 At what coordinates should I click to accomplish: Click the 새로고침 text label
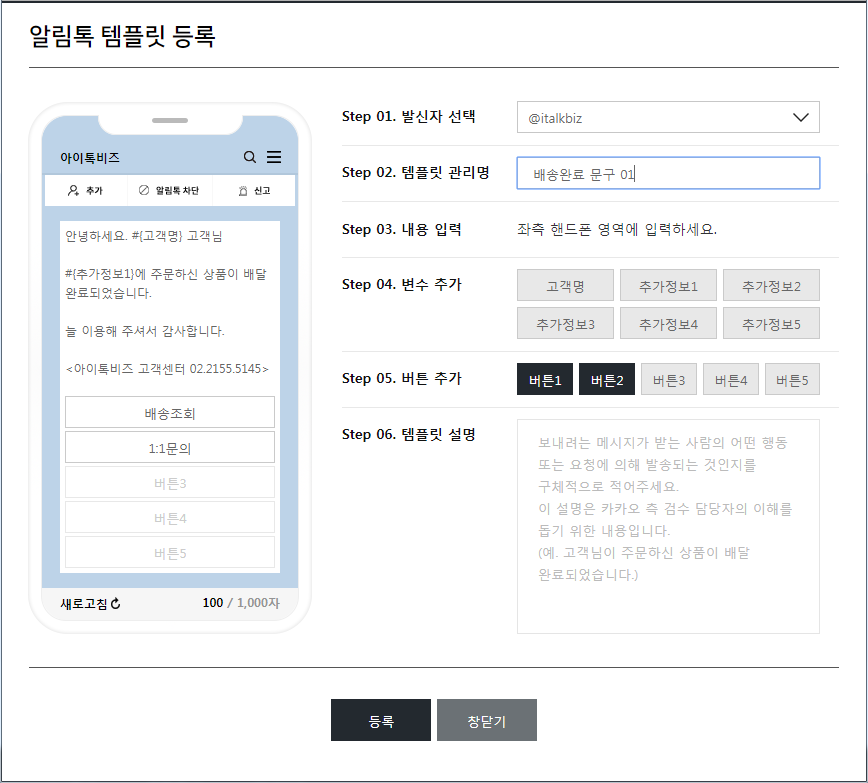click(84, 604)
